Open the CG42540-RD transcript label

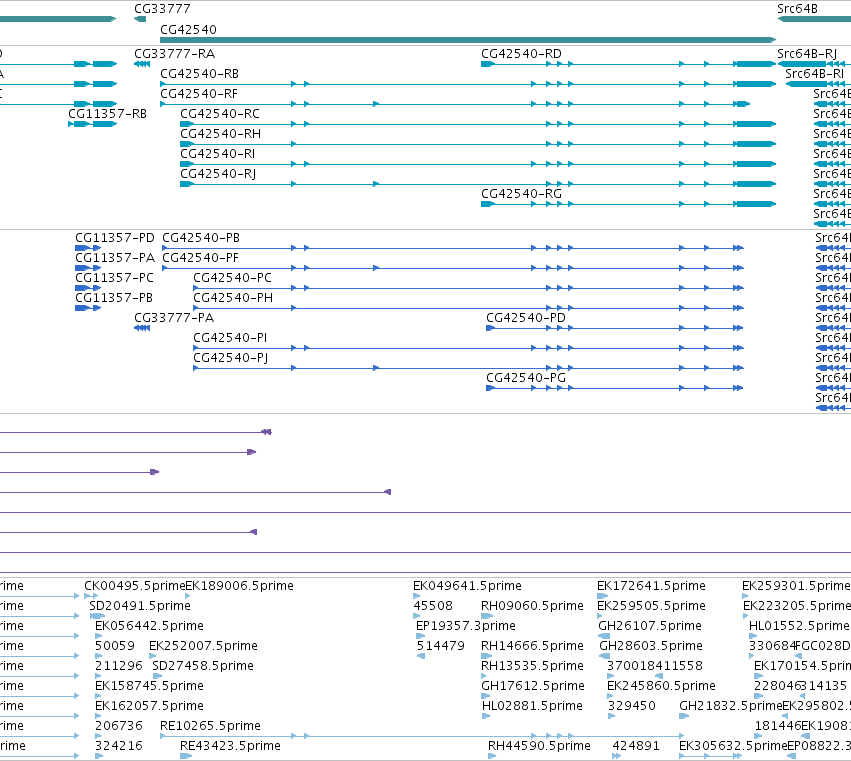[522, 54]
